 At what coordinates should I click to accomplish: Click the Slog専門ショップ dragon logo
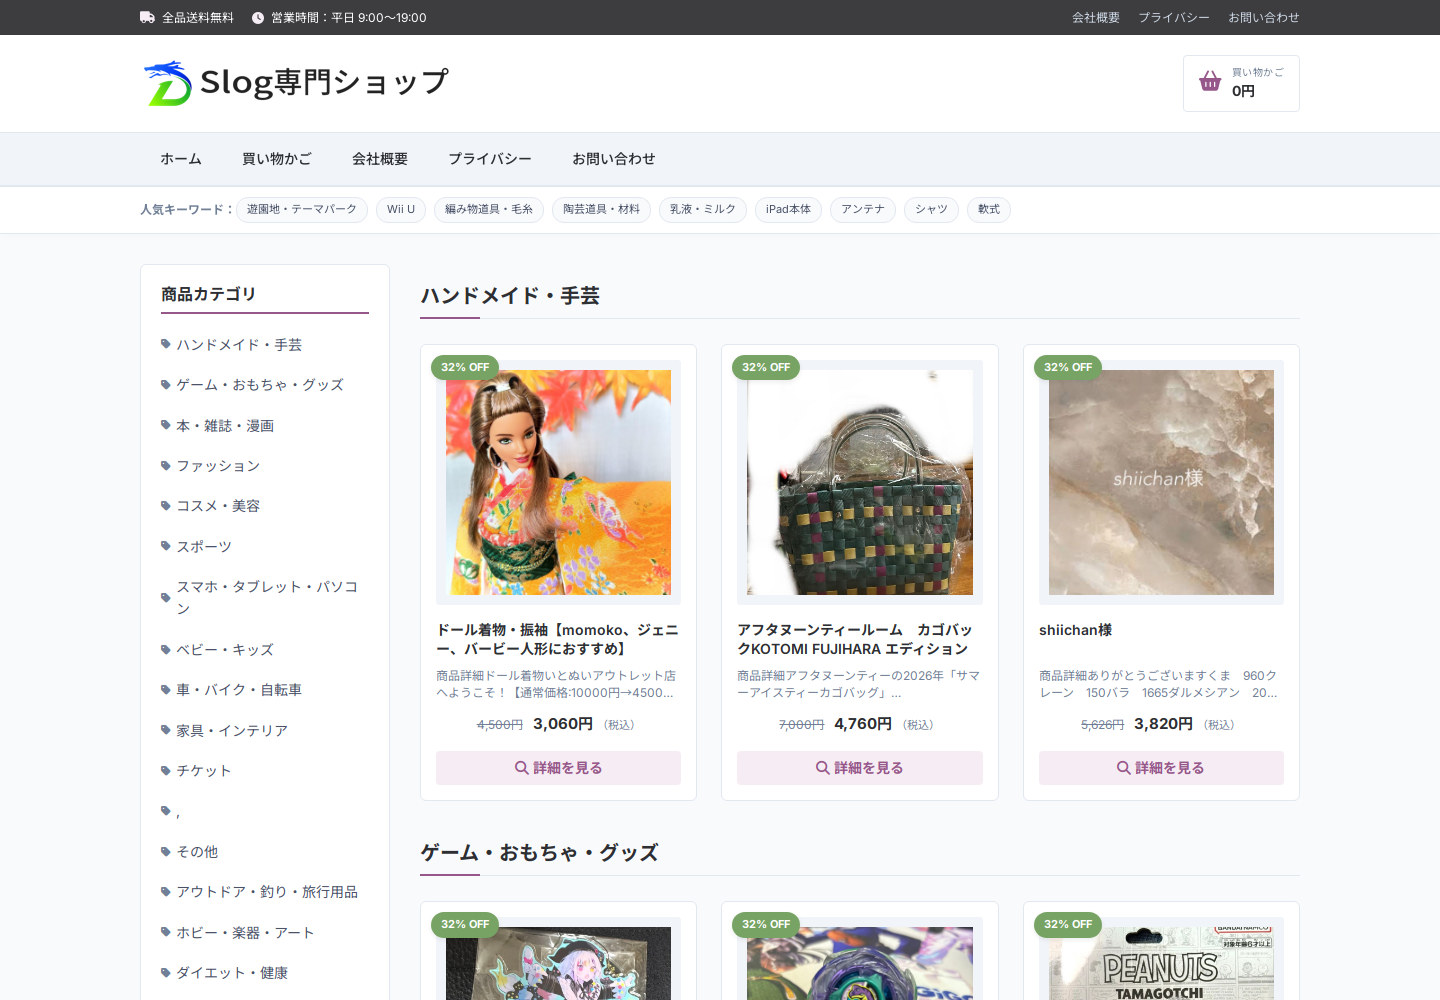pyautogui.click(x=167, y=83)
